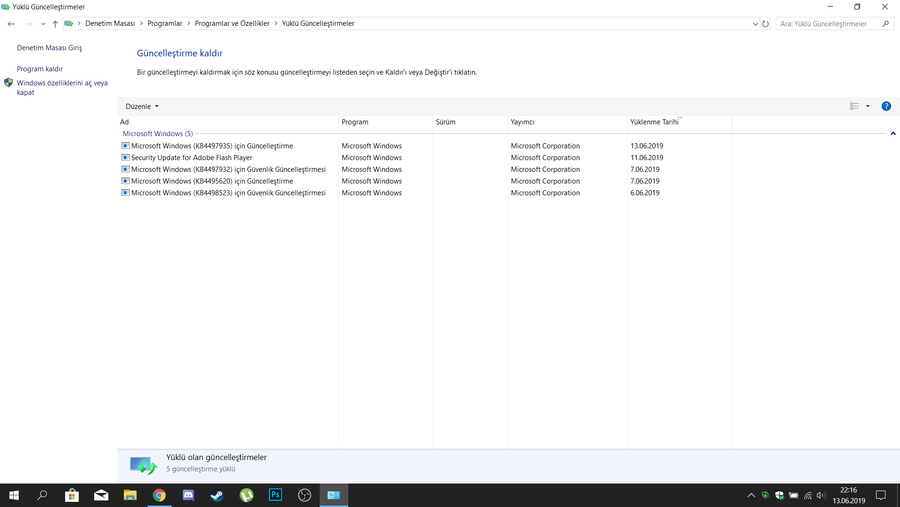The image size is (900, 507).
Task: Open the Action Center notifications
Action: click(881, 495)
